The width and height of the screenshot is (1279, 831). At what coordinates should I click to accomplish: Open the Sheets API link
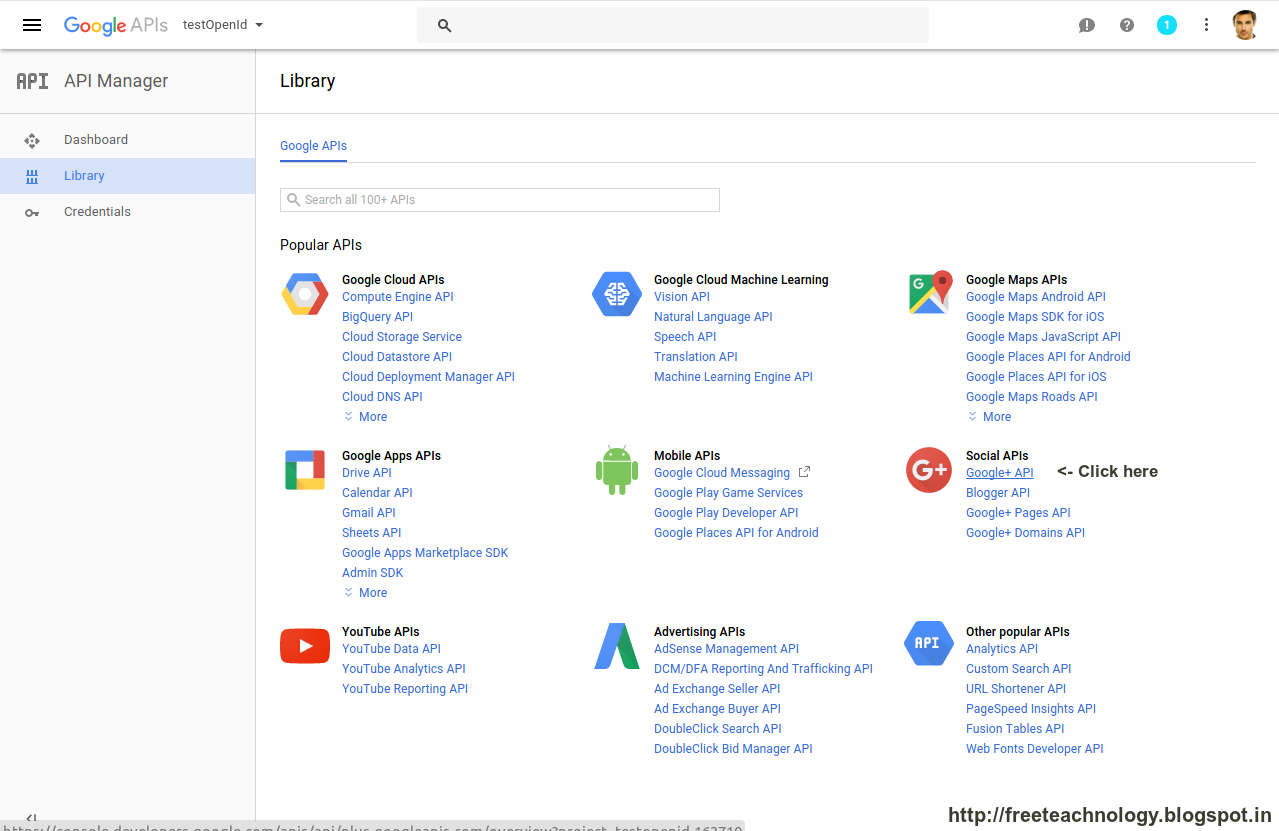pyautogui.click(x=371, y=533)
